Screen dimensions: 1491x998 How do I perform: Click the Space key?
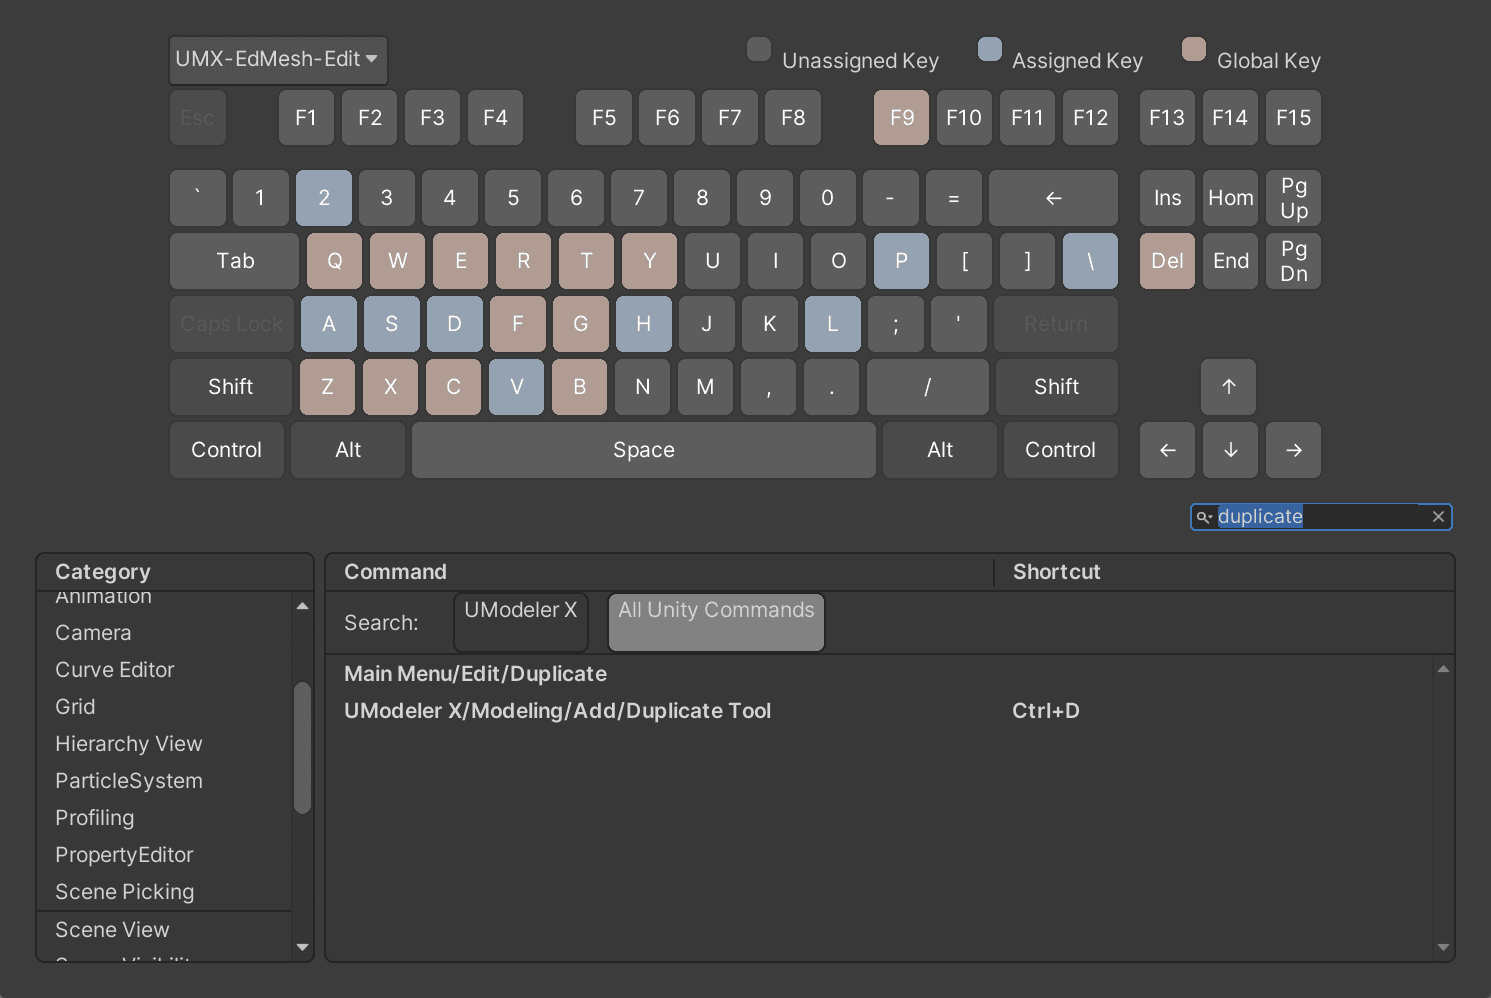(x=644, y=450)
